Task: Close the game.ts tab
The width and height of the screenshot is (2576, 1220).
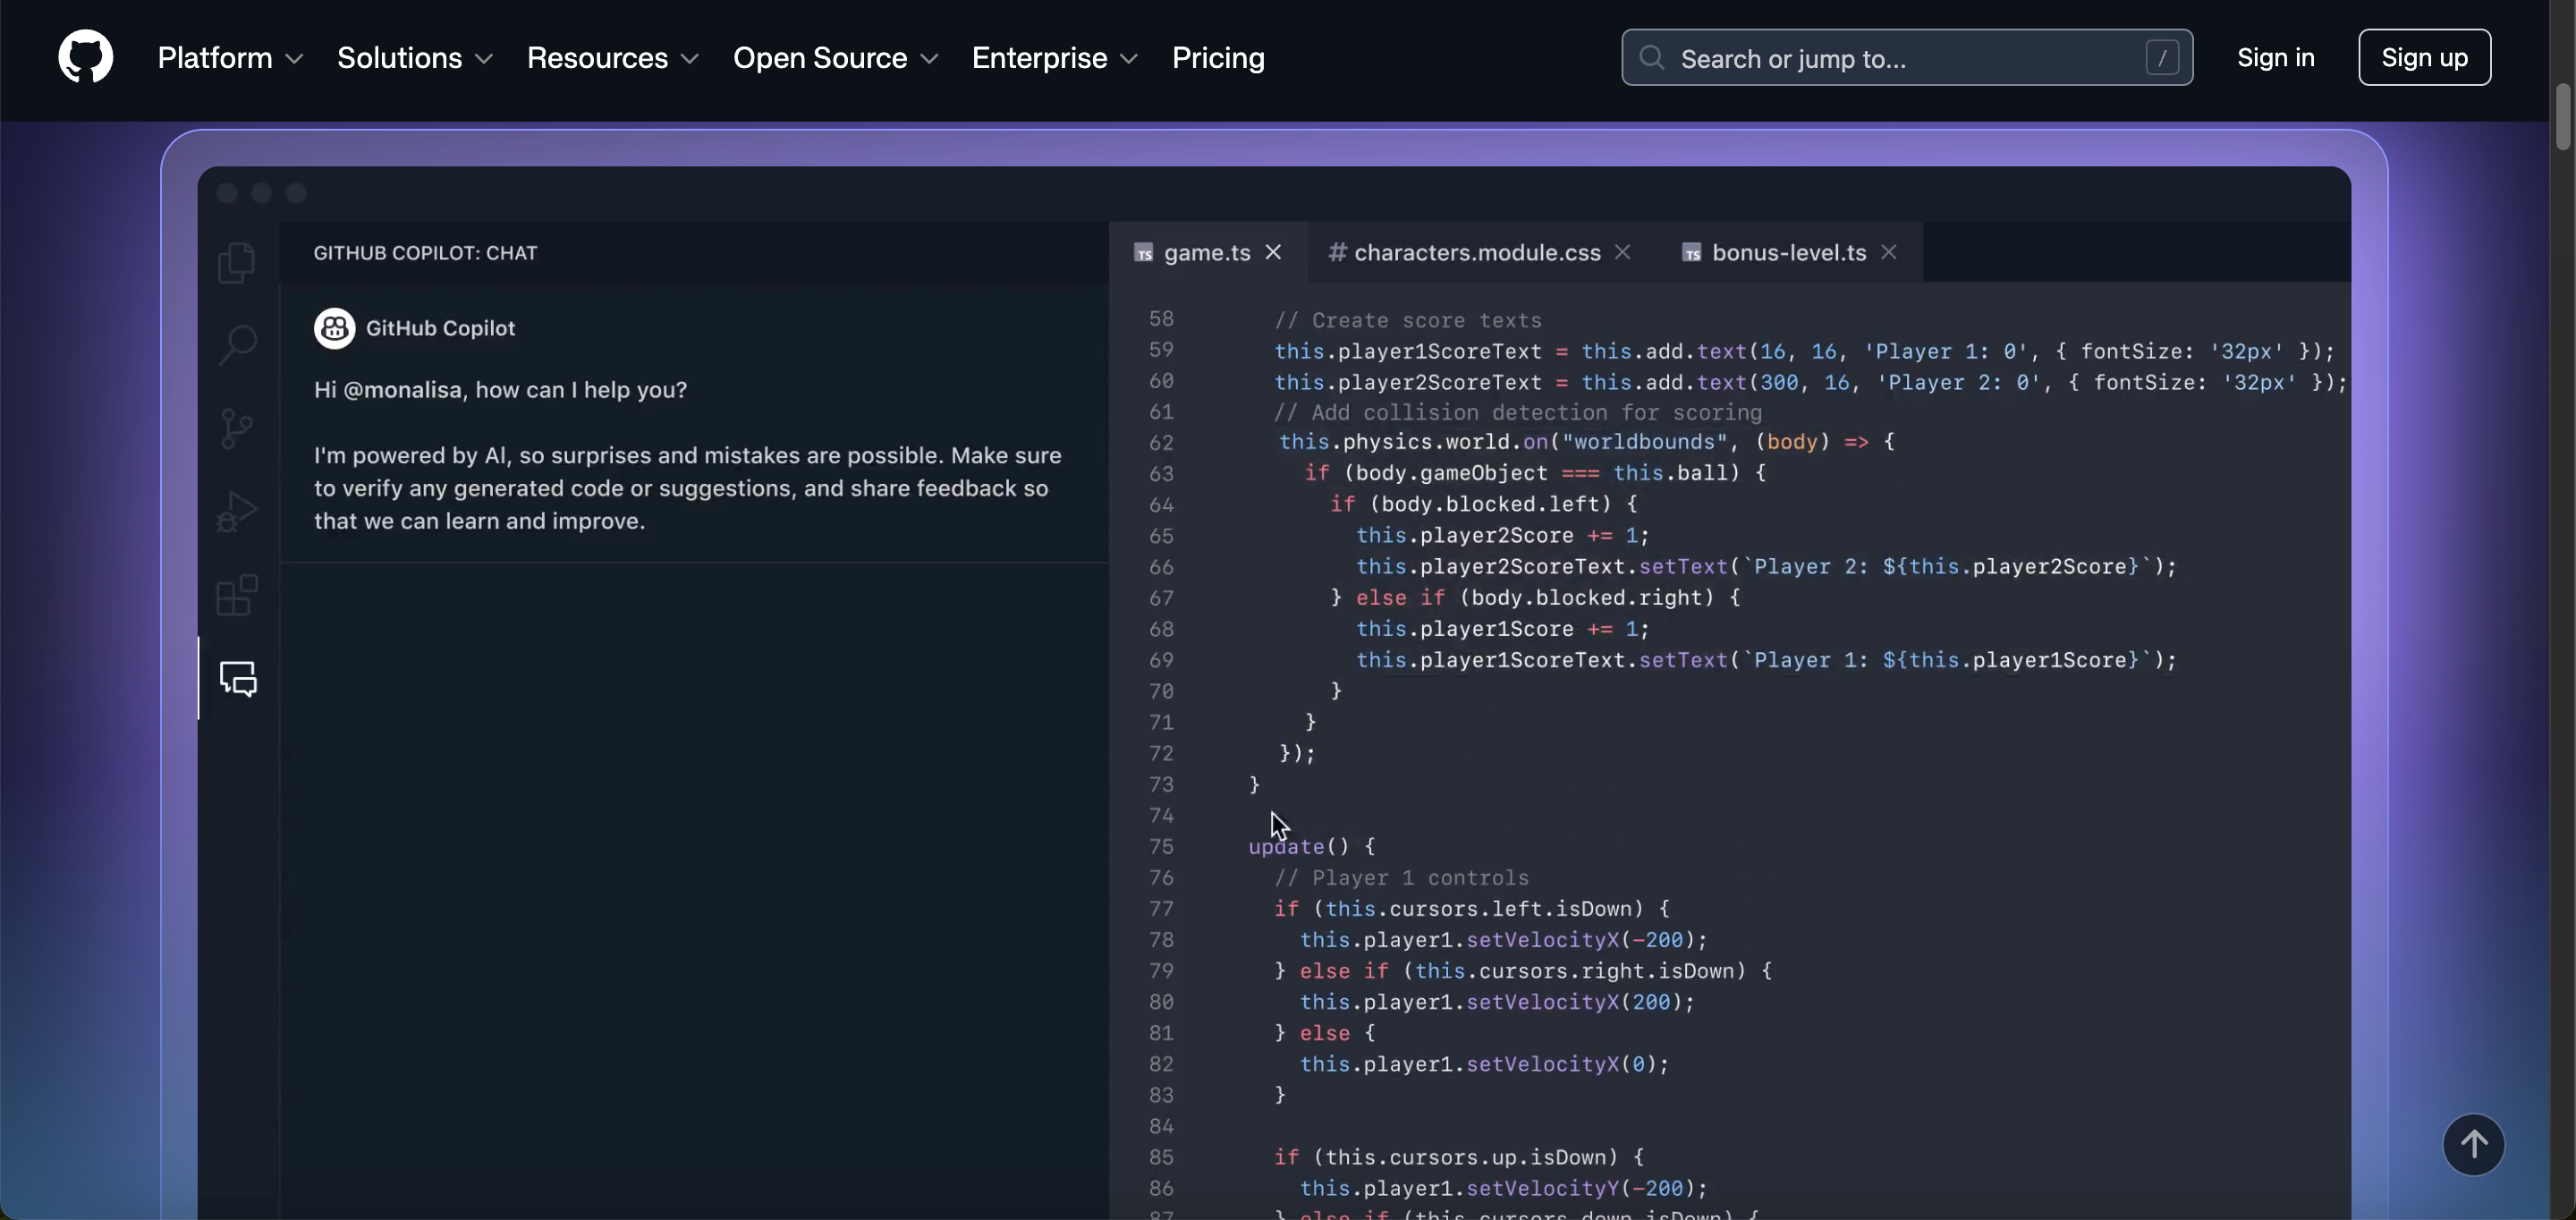Action: [x=1273, y=252]
